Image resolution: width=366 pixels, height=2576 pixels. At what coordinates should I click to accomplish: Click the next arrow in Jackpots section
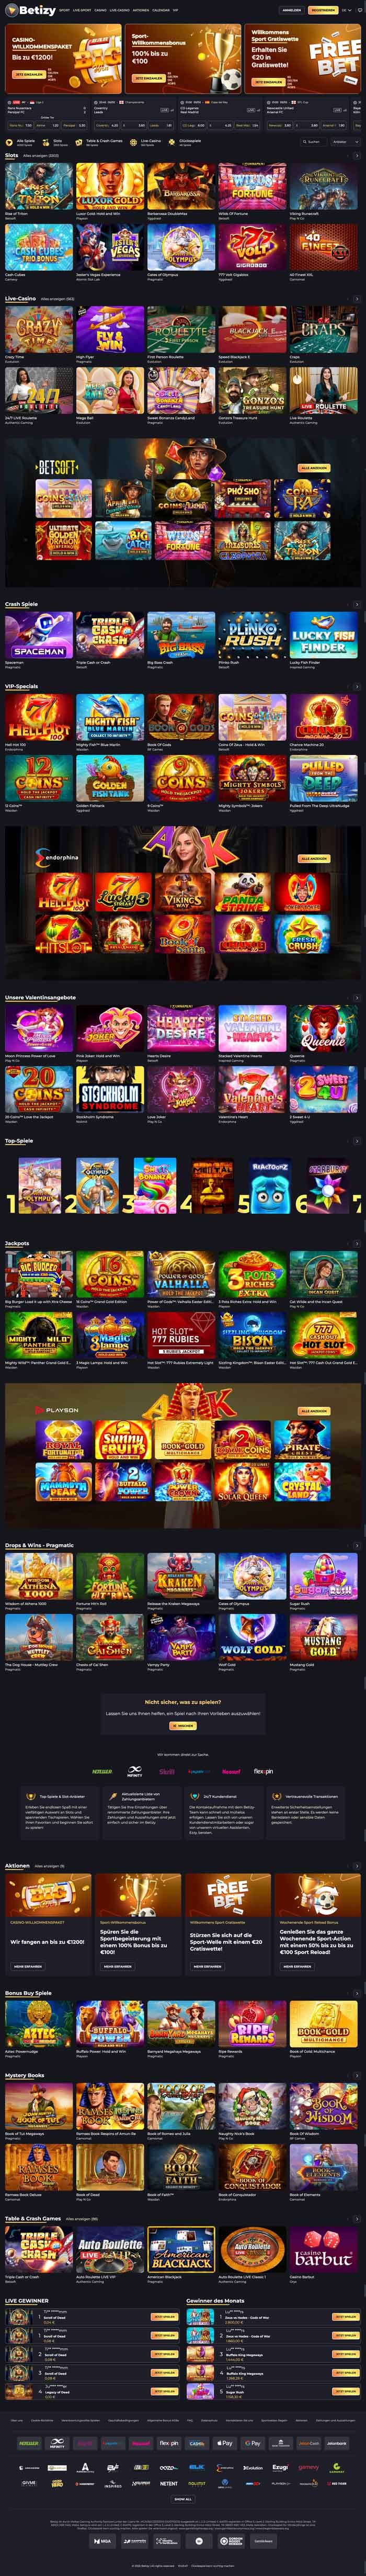(357, 1244)
